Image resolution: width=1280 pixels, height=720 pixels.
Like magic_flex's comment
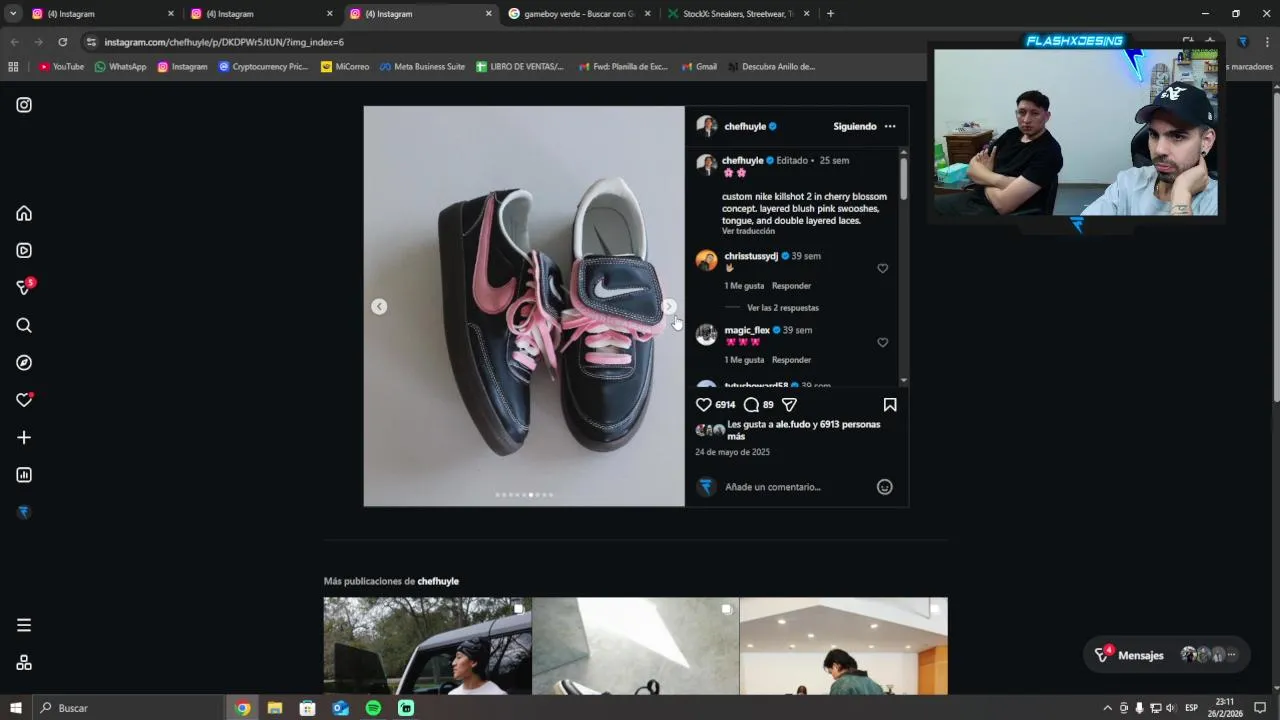coord(882,342)
